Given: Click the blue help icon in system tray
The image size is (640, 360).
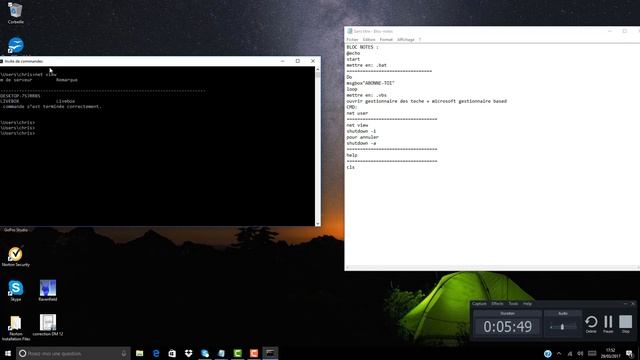Looking at the screenshot, I should [548, 353].
